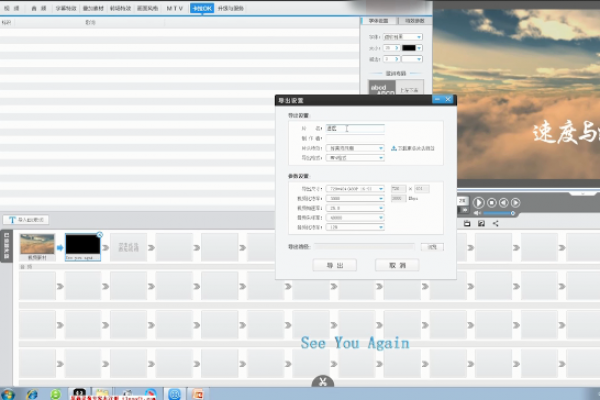Click the name field in export dialog
The image size is (600, 400).
pyautogui.click(x=355, y=129)
